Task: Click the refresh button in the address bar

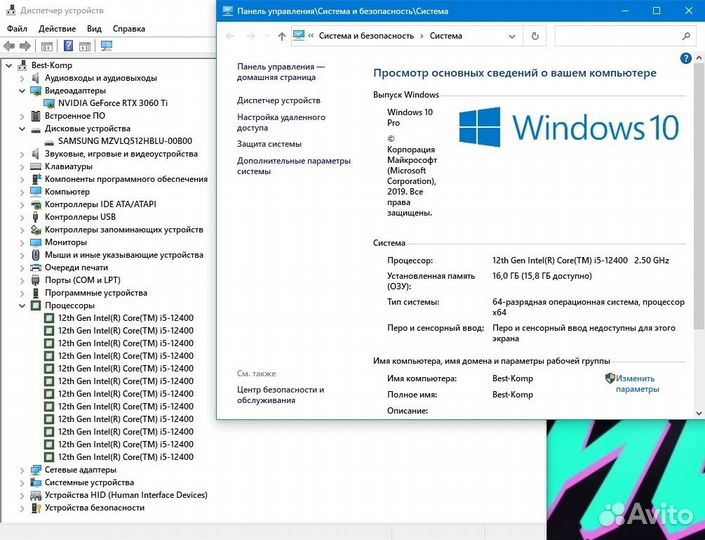Action: pos(535,36)
